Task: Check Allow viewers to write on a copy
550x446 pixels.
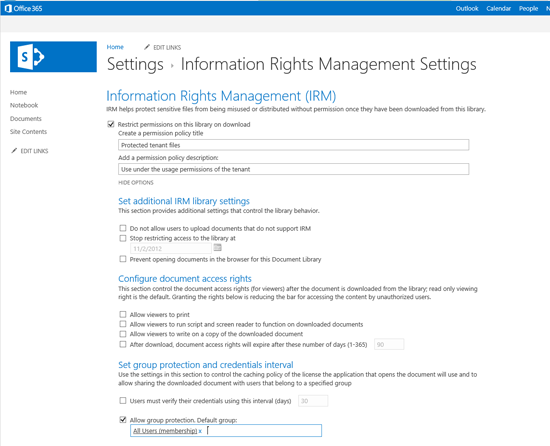Action: (122, 334)
